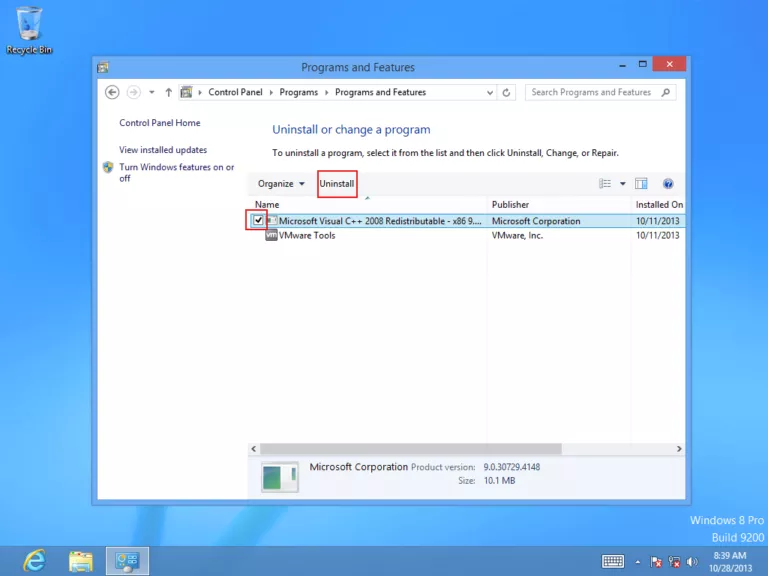768x576 pixels.
Task: Click the VMware, Inc. publisher cell
Action: pos(517,236)
